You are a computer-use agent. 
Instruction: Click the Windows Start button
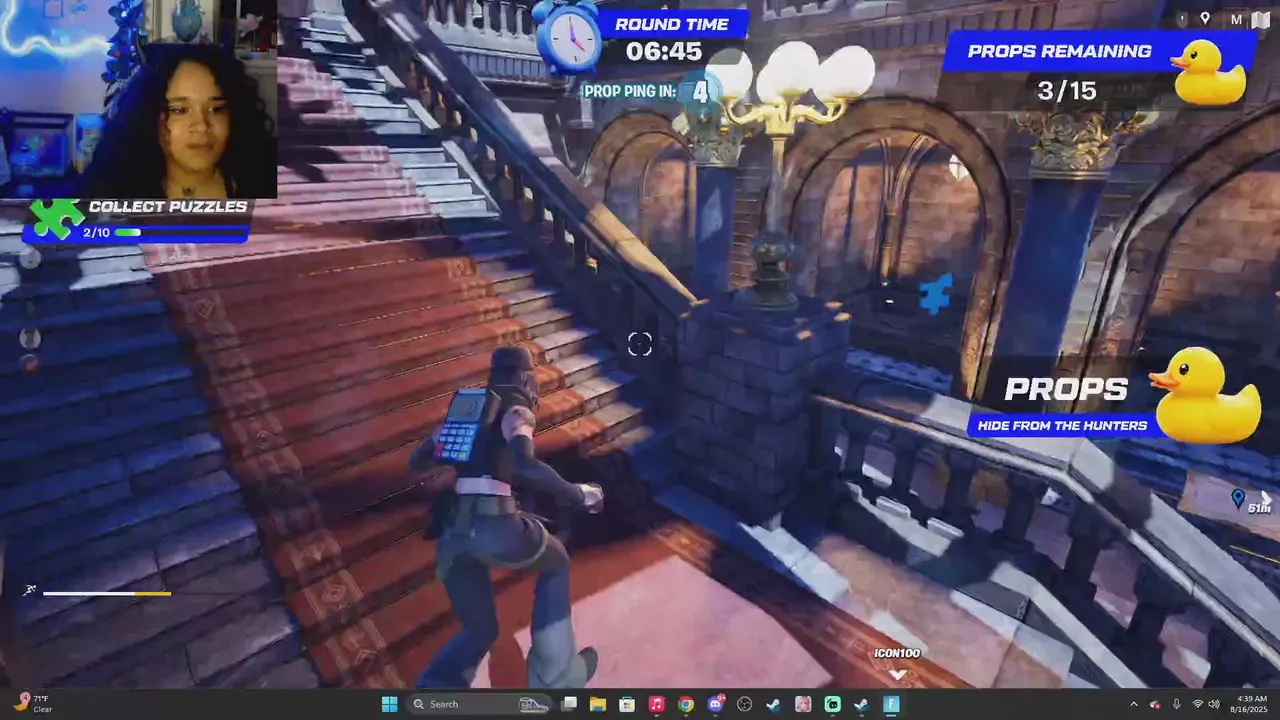click(389, 704)
